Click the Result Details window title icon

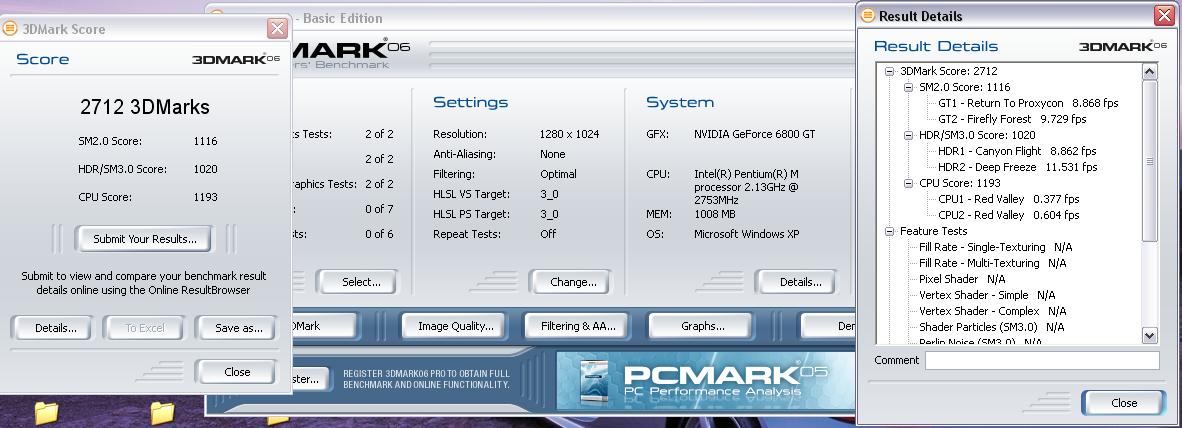coord(868,16)
